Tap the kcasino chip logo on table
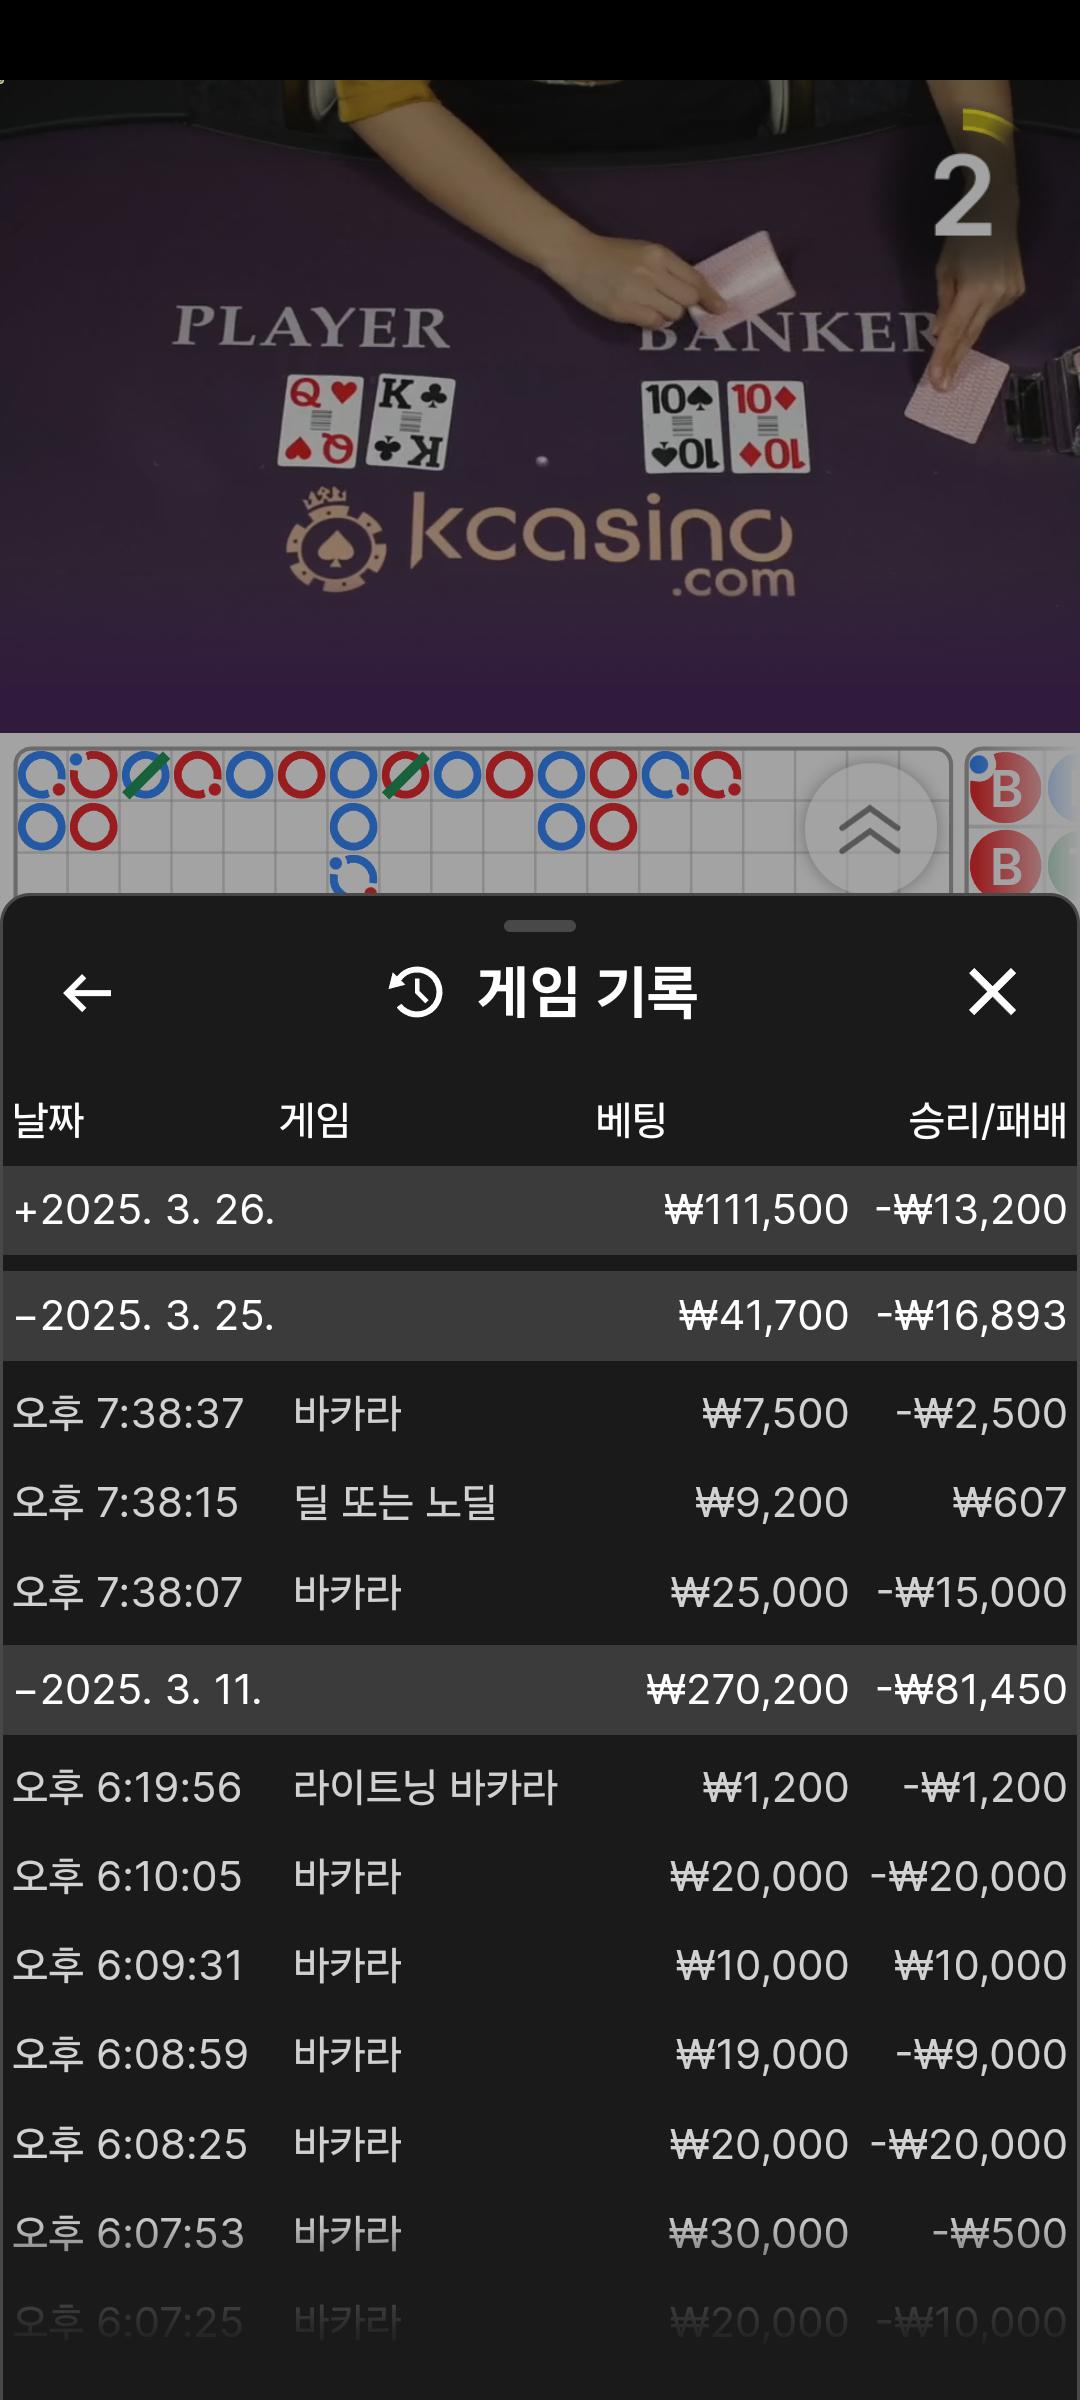 coord(335,540)
